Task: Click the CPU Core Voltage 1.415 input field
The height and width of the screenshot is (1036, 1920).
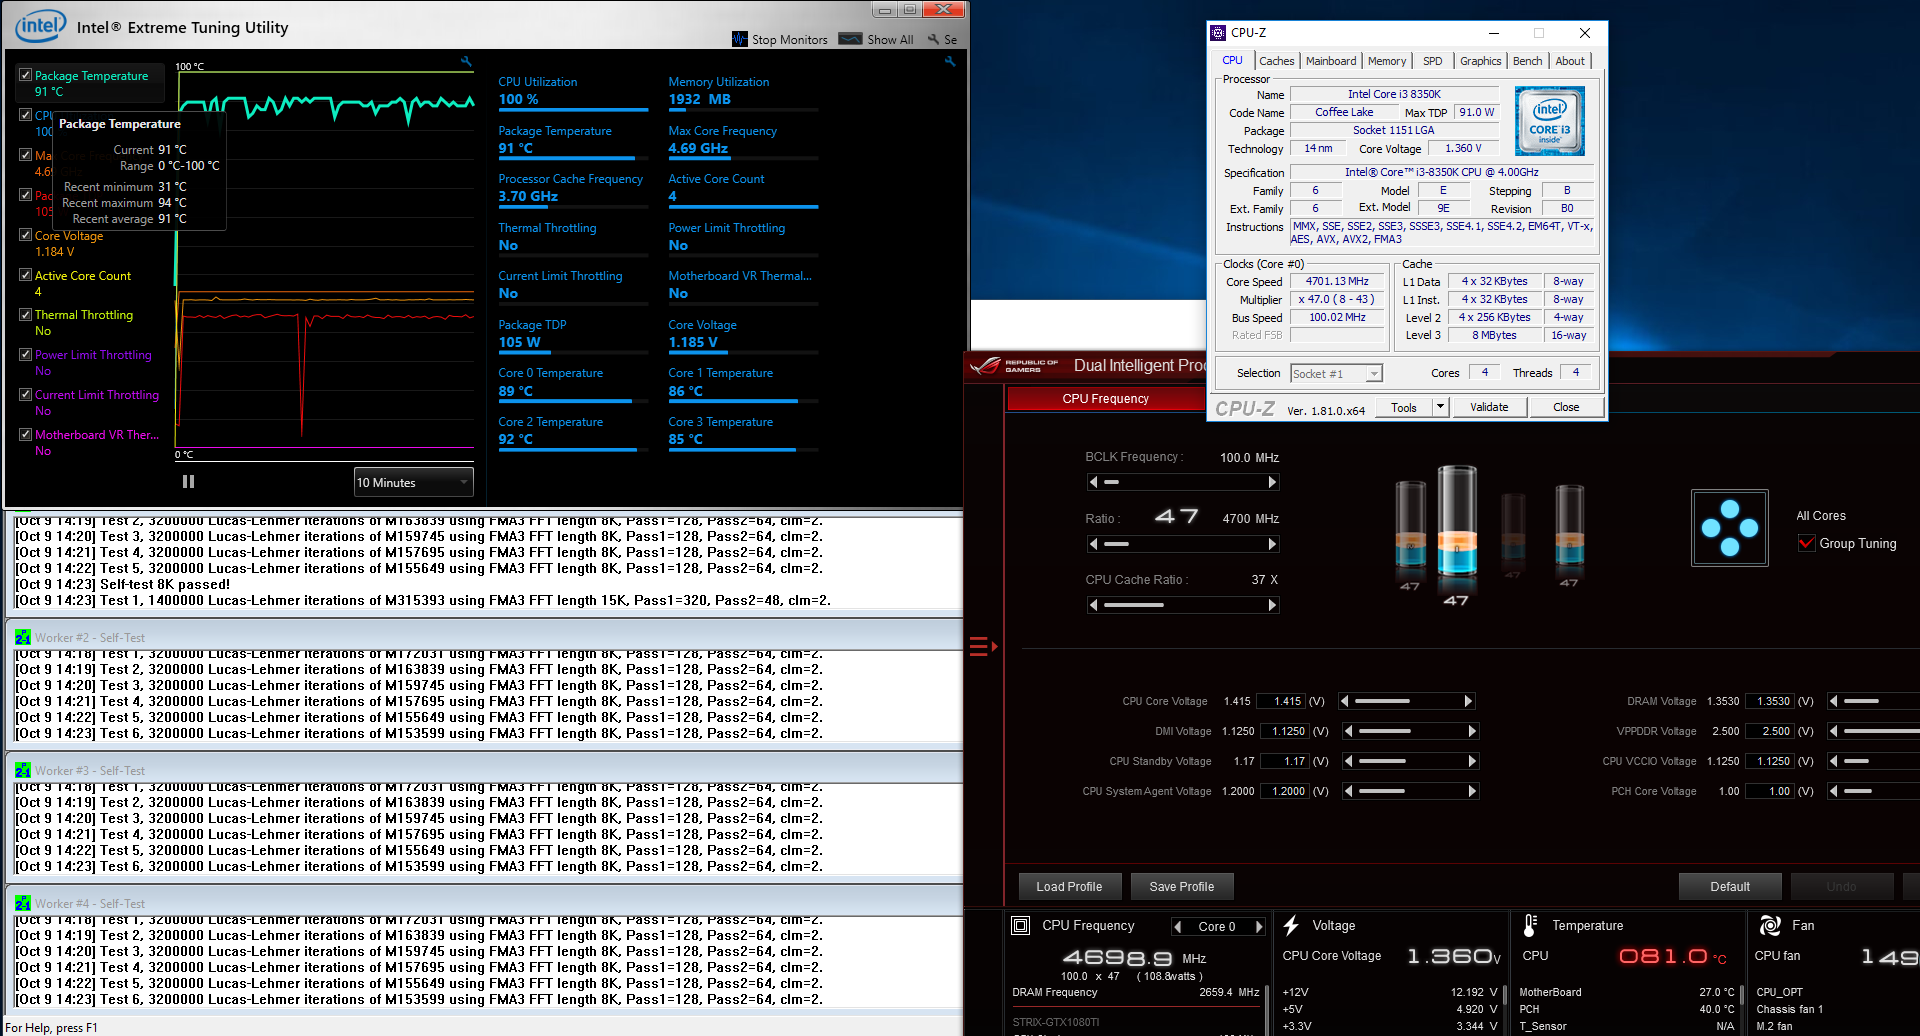Action: click(1282, 701)
